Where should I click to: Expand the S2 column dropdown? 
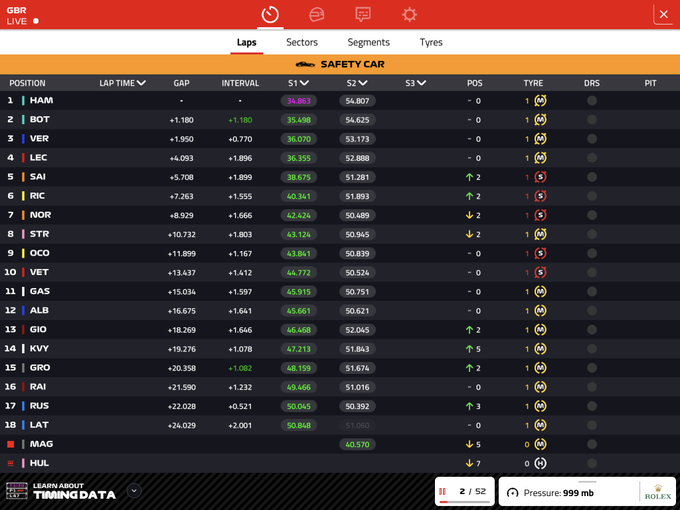(x=363, y=83)
